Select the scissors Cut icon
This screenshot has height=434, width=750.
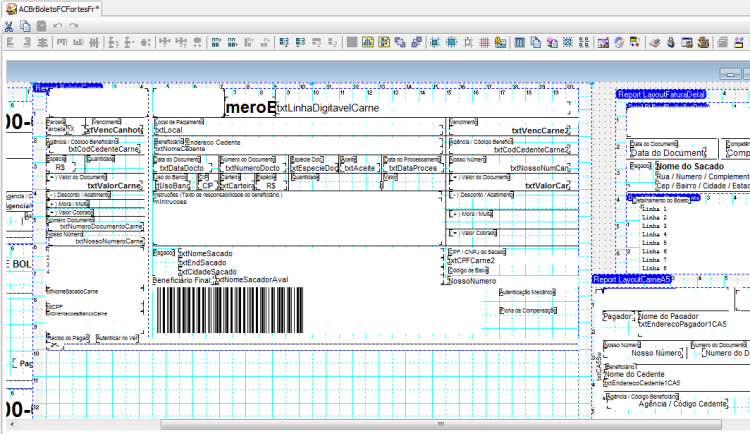point(9,26)
